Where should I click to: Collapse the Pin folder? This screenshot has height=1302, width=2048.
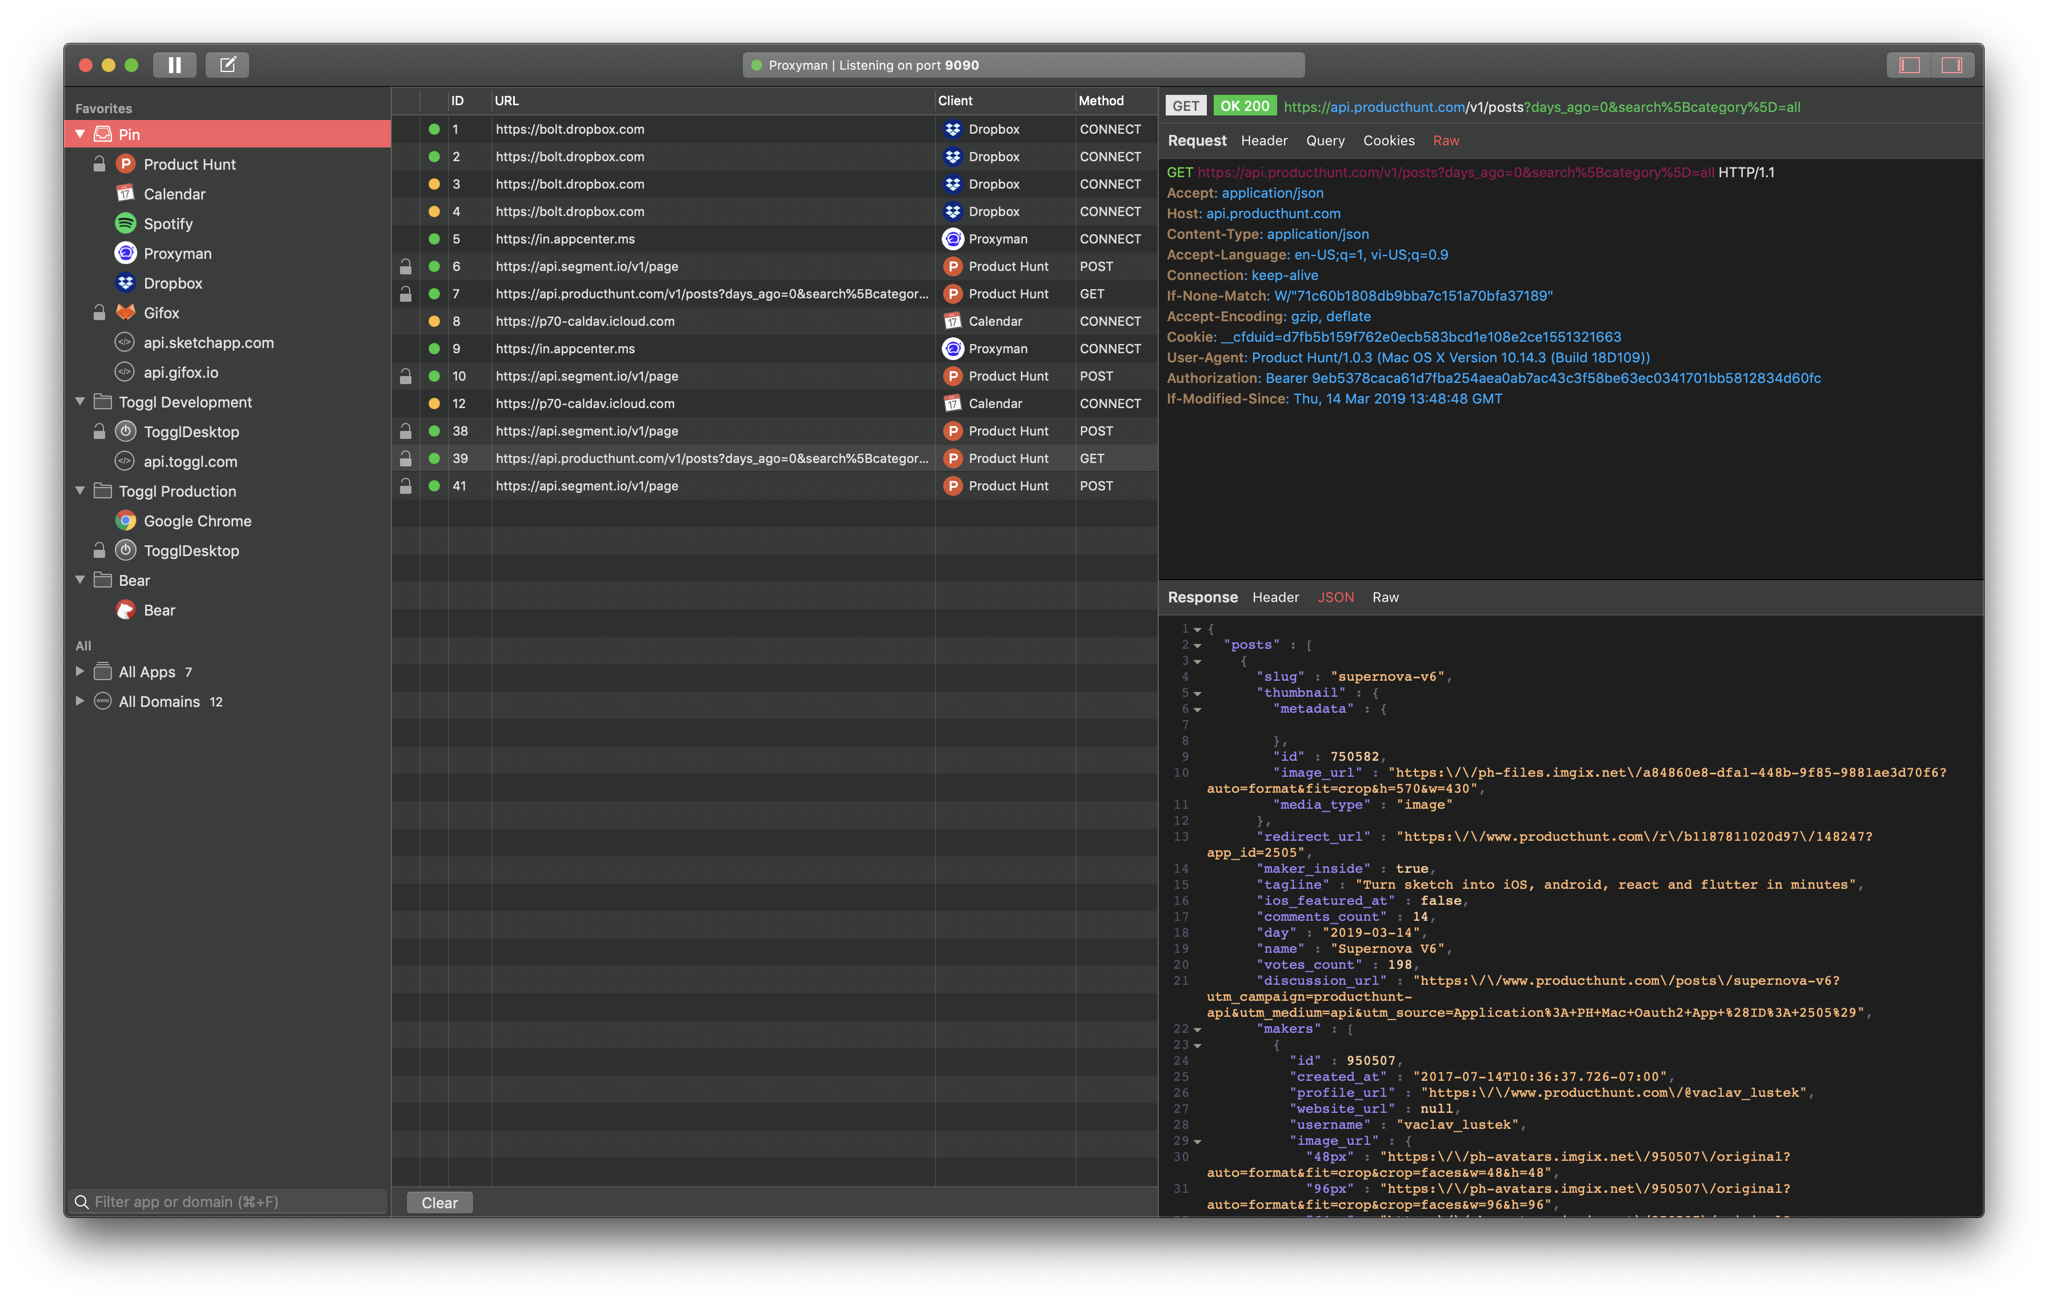[x=80, y=134]
